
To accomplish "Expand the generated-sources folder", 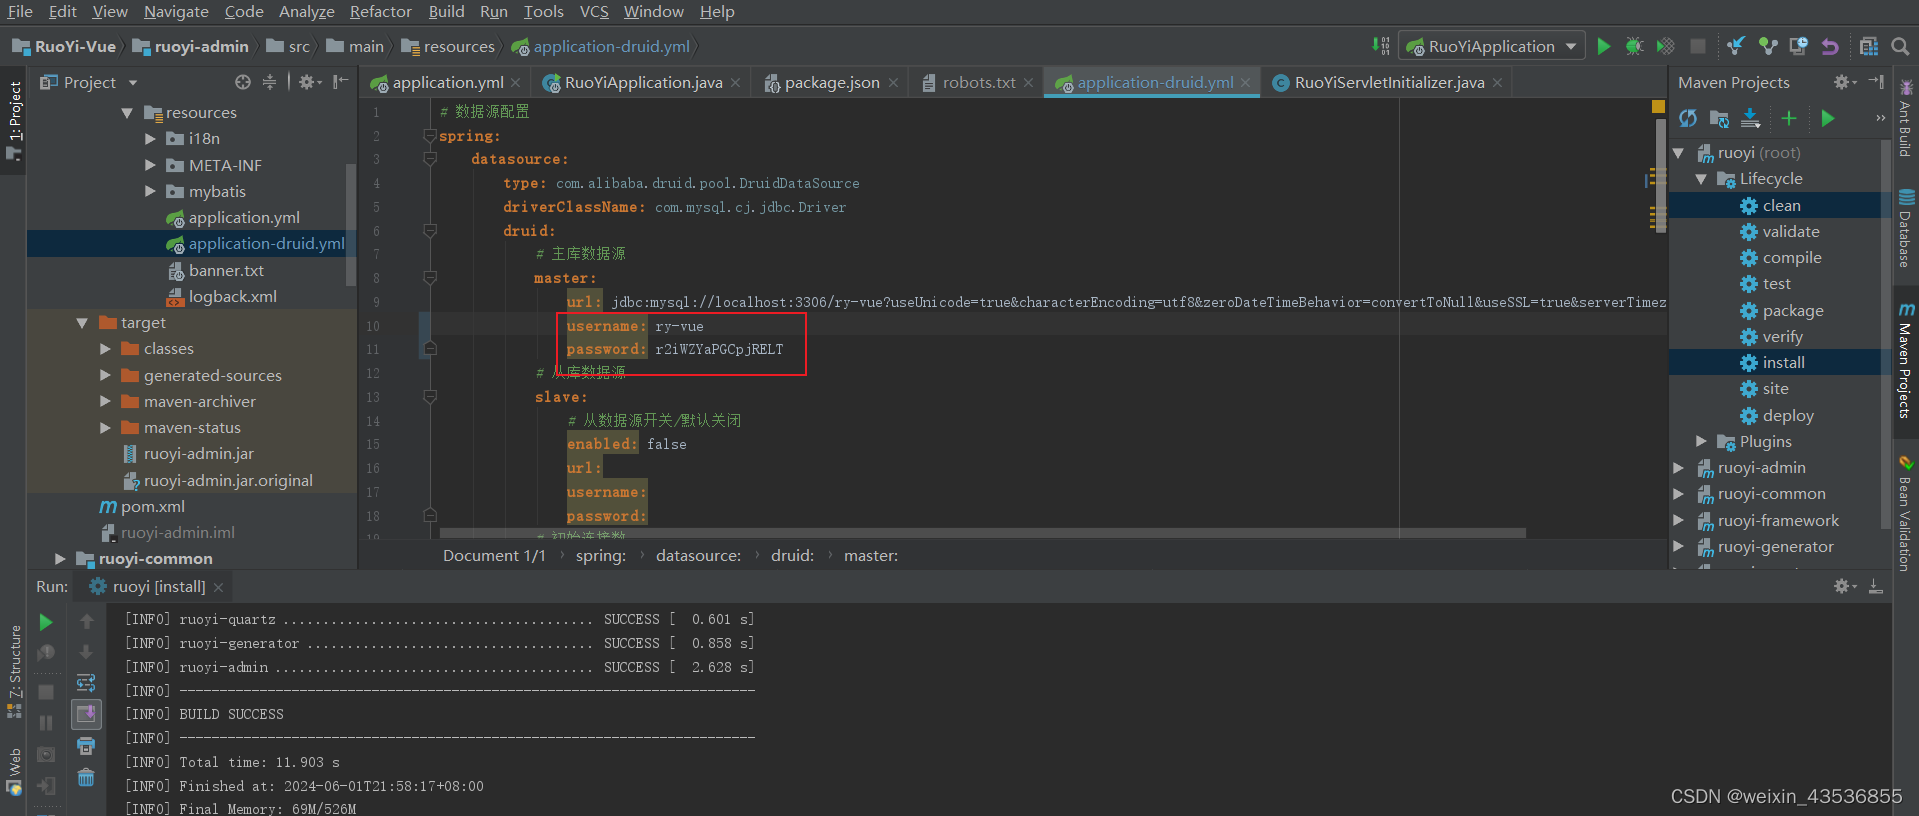I will click(x=105, y=376).
